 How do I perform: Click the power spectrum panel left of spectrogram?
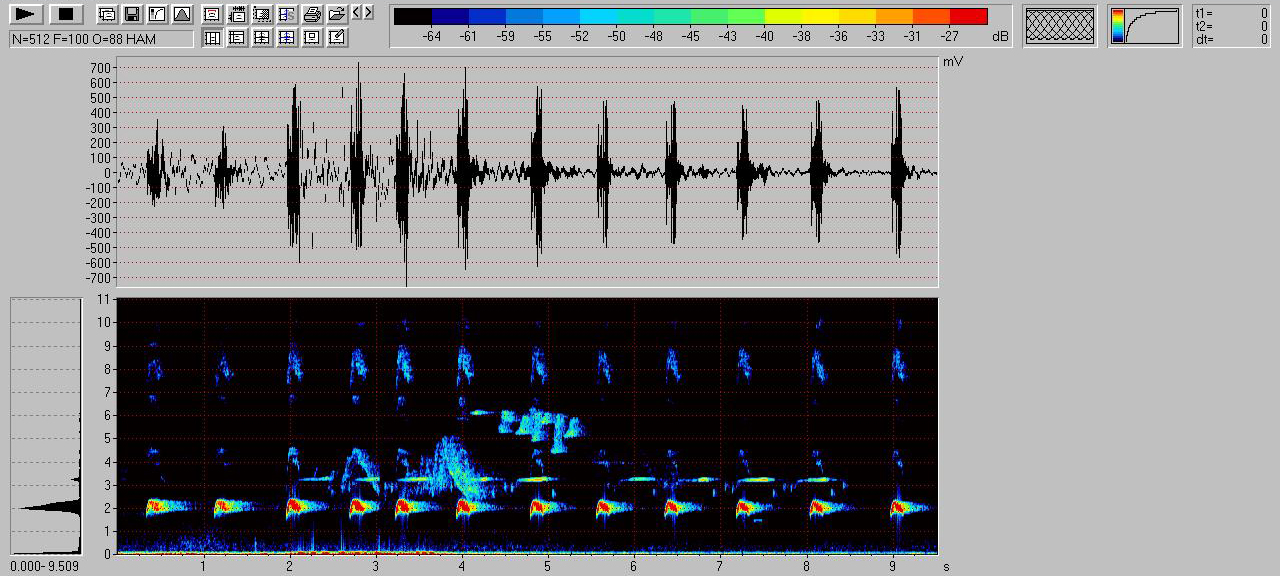click(45, 425)
